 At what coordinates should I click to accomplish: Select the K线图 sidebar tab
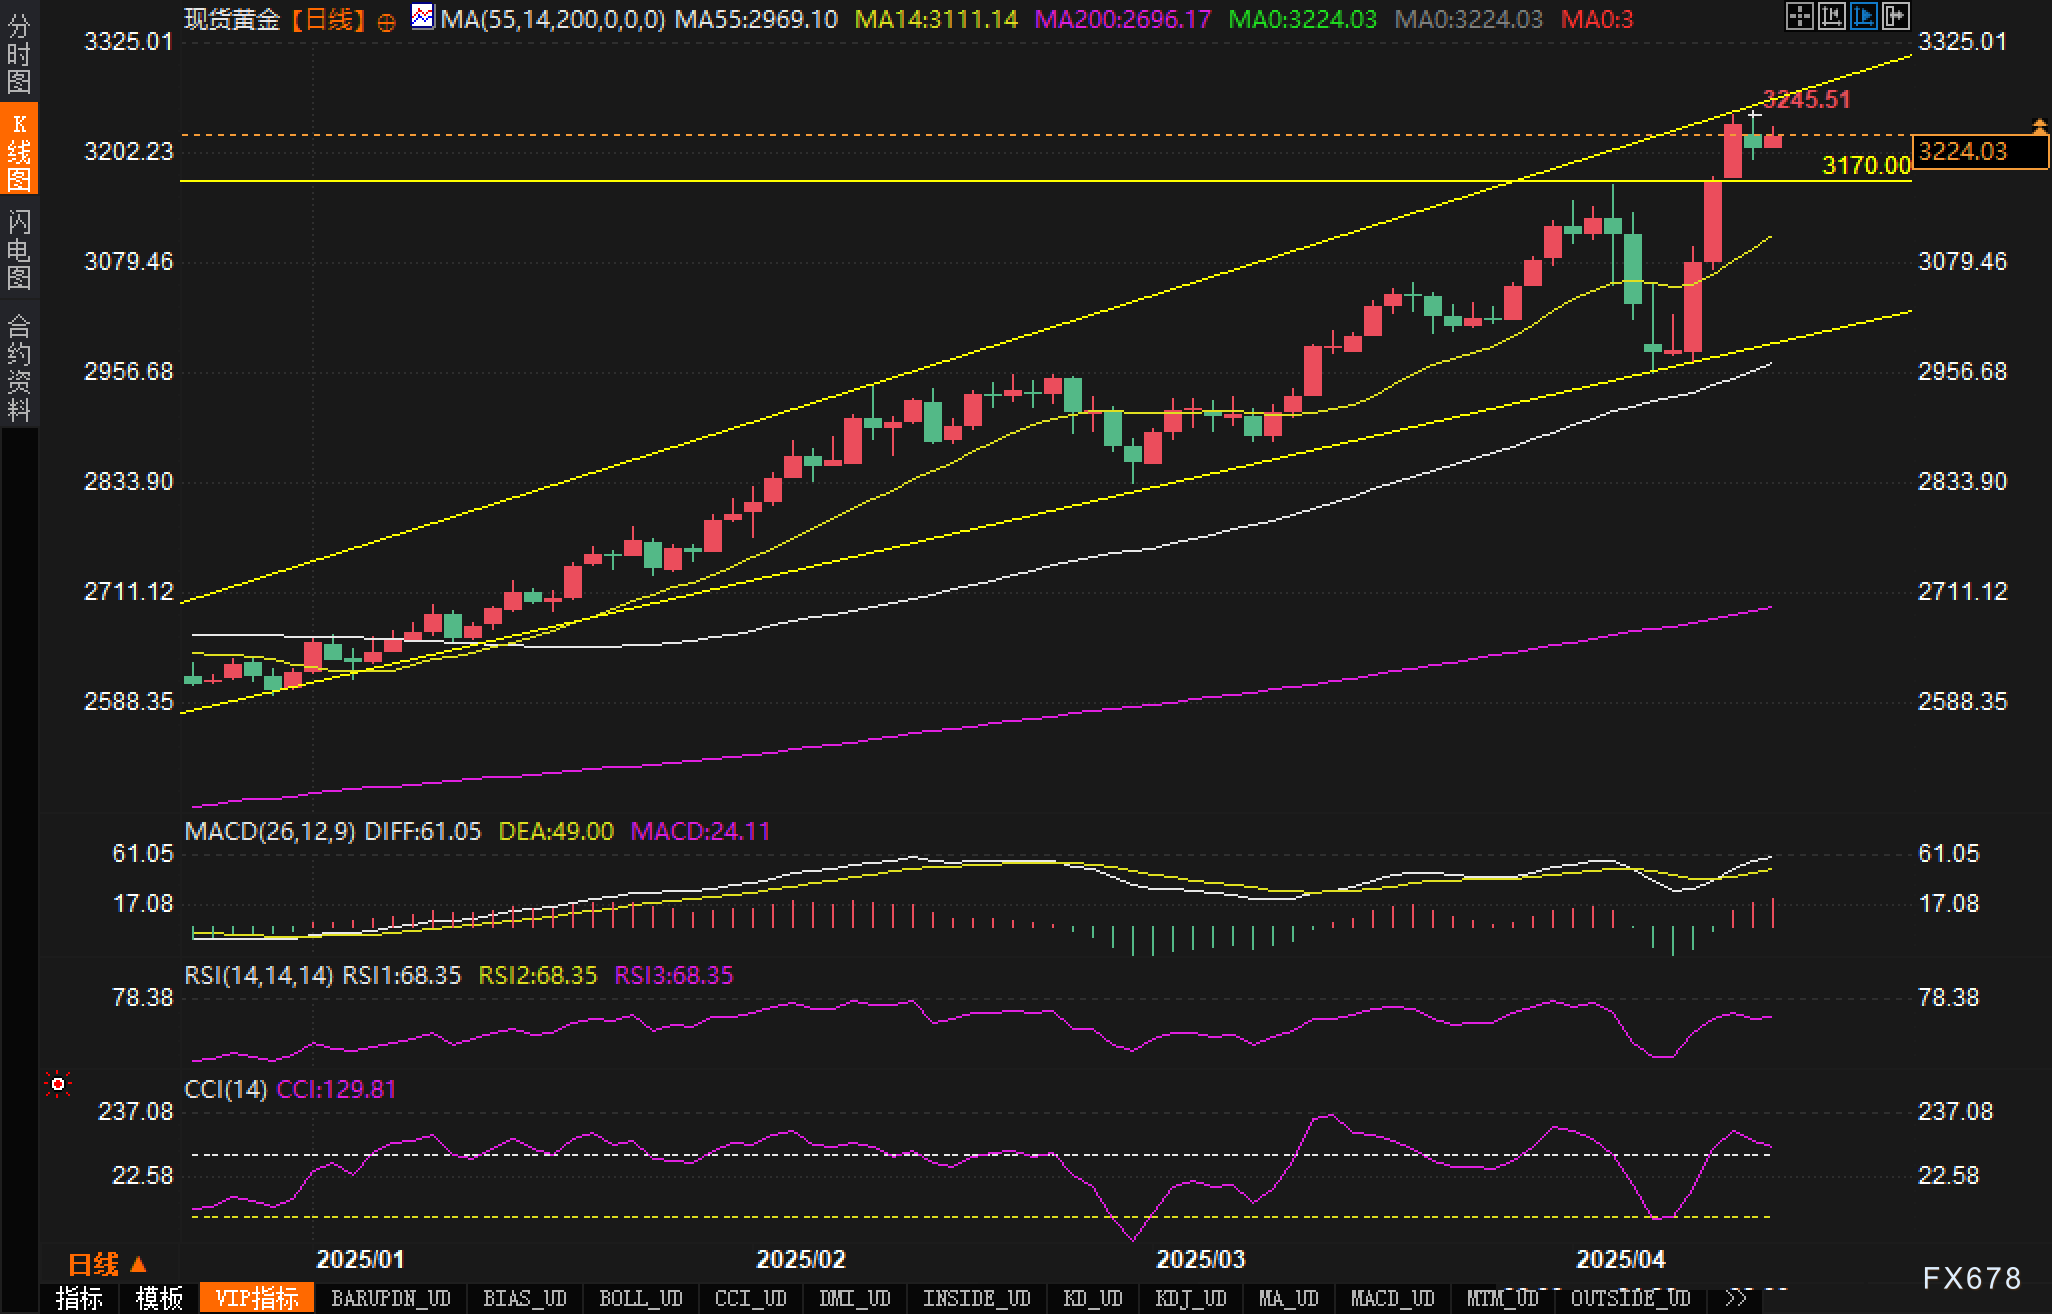(19, 150)
